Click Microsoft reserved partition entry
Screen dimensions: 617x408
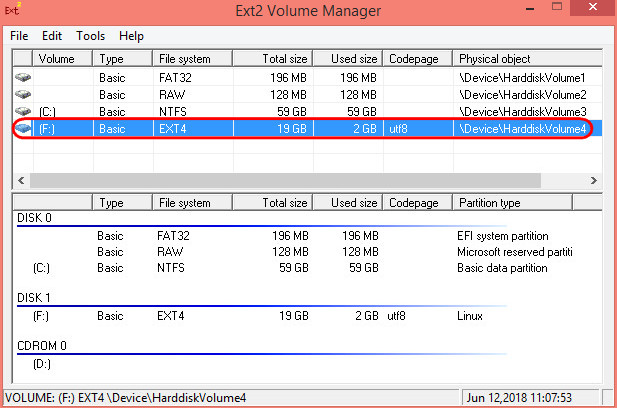(515, 252)
